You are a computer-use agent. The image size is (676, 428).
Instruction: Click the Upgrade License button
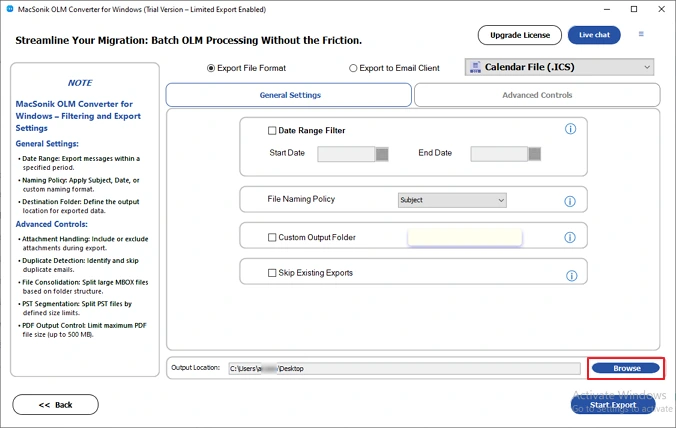pyautogui.click(x=520, y=35)
